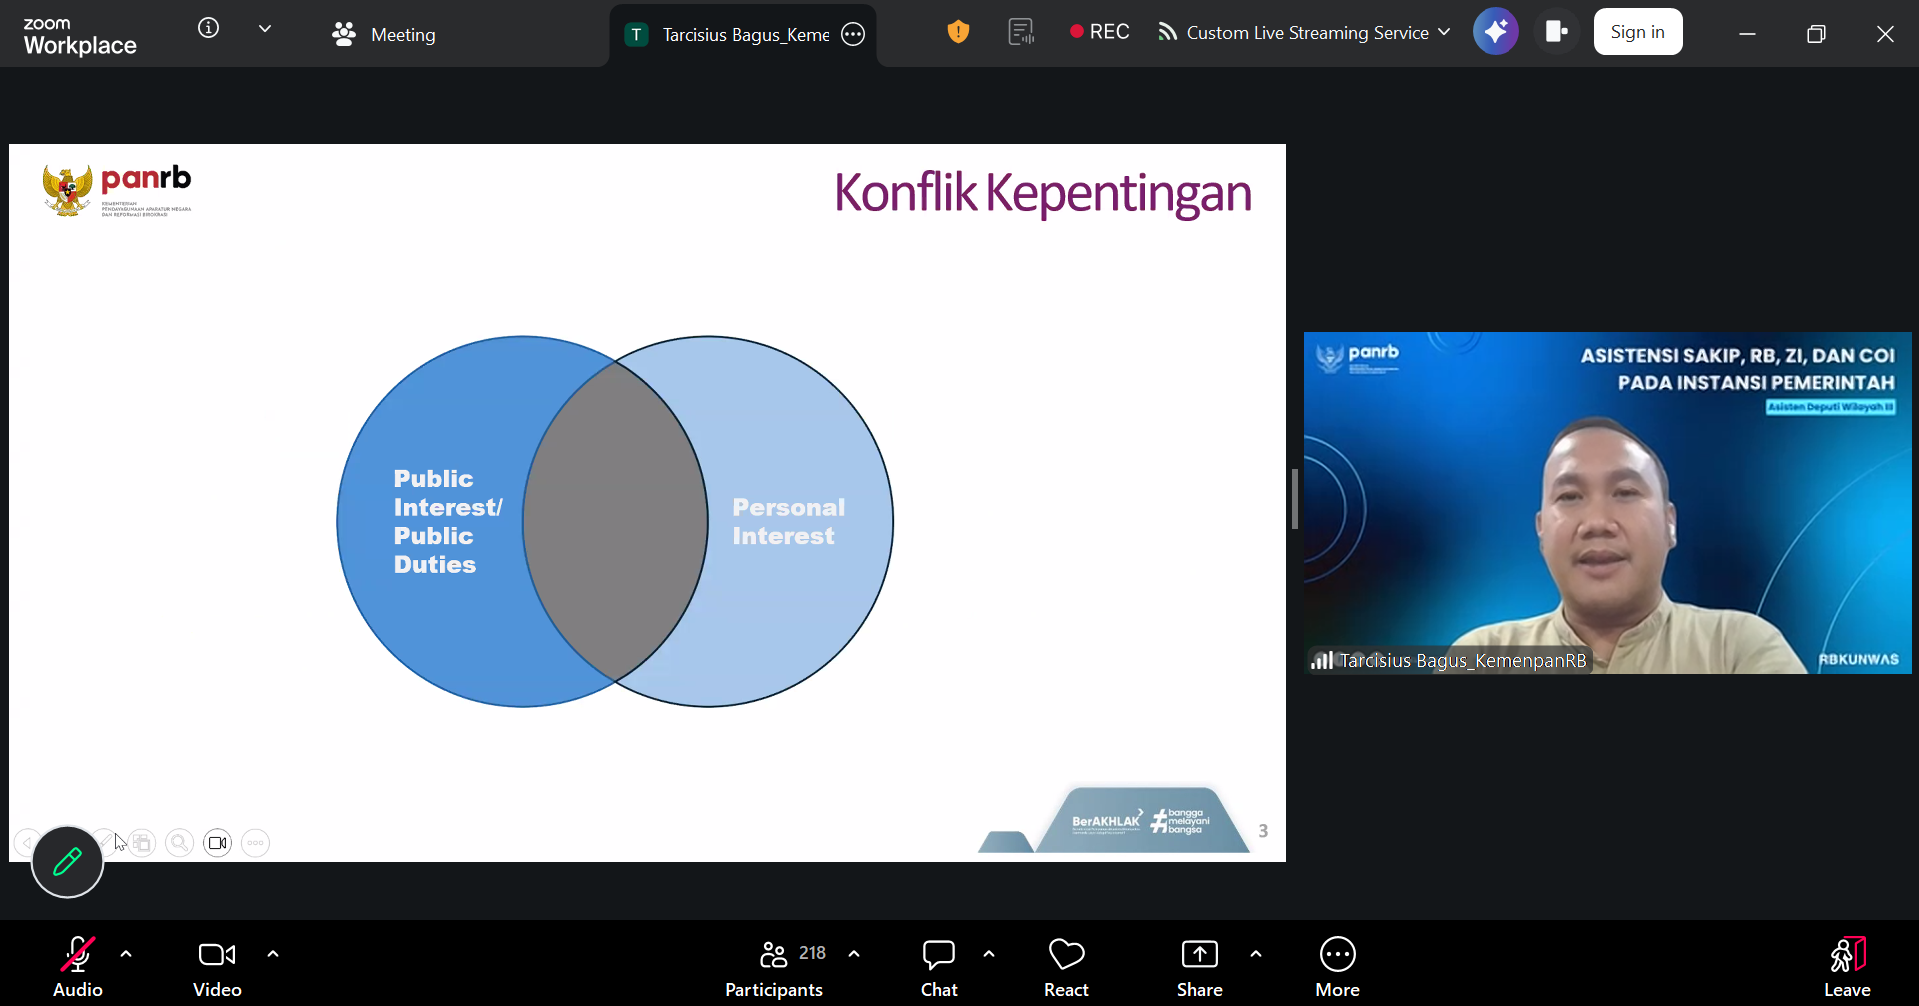Open React emoji menu

coord(1066,967)
